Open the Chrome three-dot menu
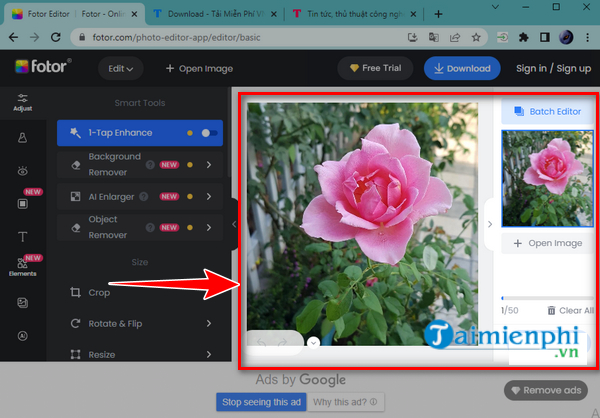 (587, 37)
